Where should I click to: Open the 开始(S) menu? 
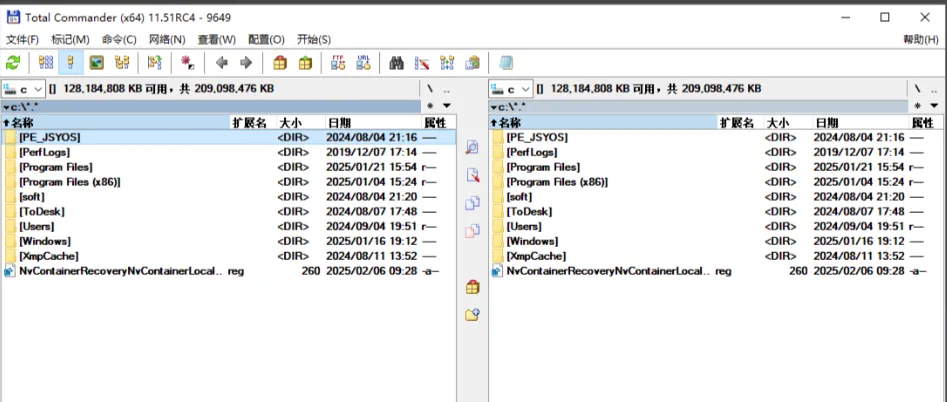(313, 40)
